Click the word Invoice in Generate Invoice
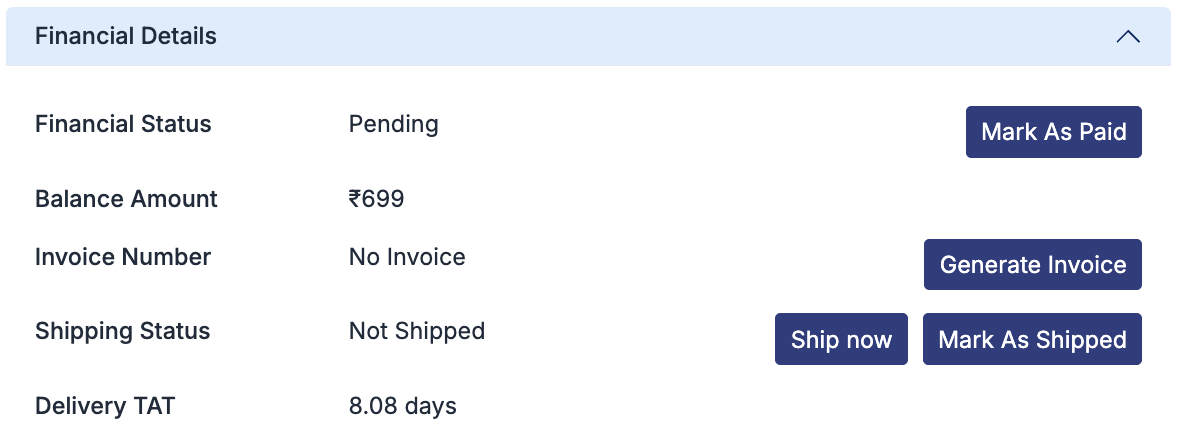 (1086, 265)
